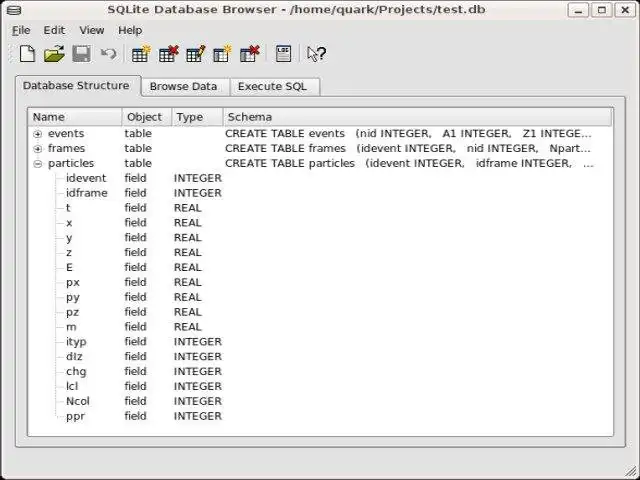Click the INTEGER type of field Ncol

coord(198,402)
